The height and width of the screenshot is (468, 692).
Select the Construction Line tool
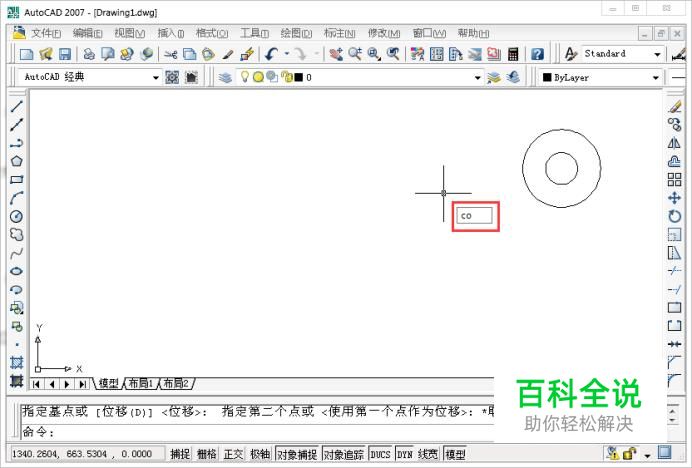[x=16, y=125]
